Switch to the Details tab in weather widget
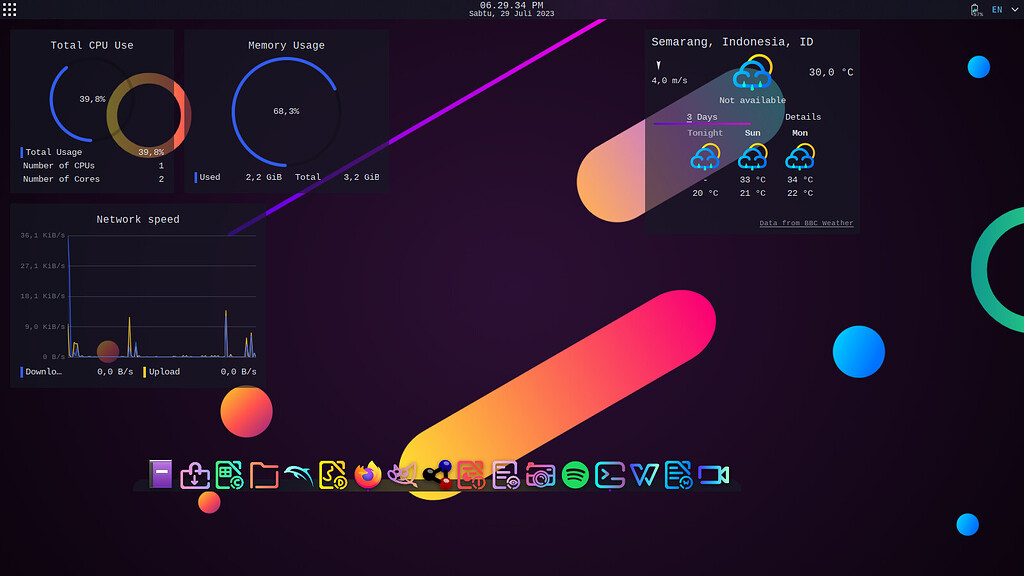1024x576 pixels. (803, 117)
